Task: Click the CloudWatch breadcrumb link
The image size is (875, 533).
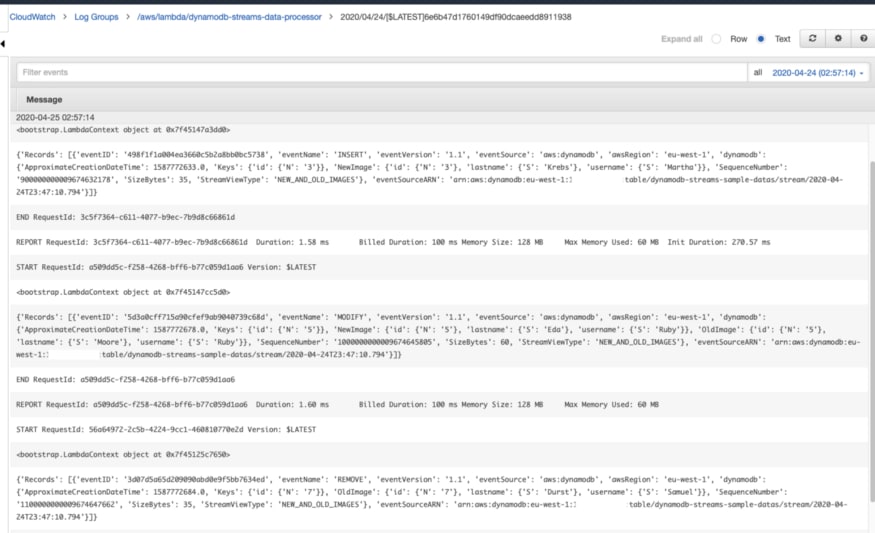Action: [32, 17]
